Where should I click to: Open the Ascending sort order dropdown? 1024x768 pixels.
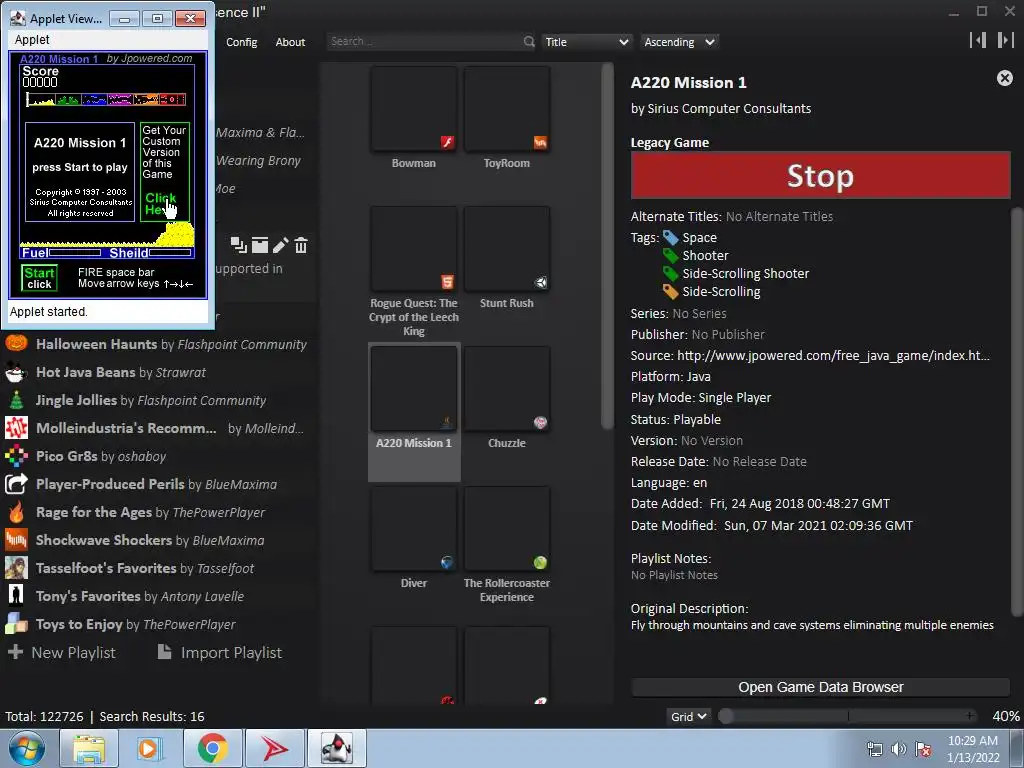point(679,42)
